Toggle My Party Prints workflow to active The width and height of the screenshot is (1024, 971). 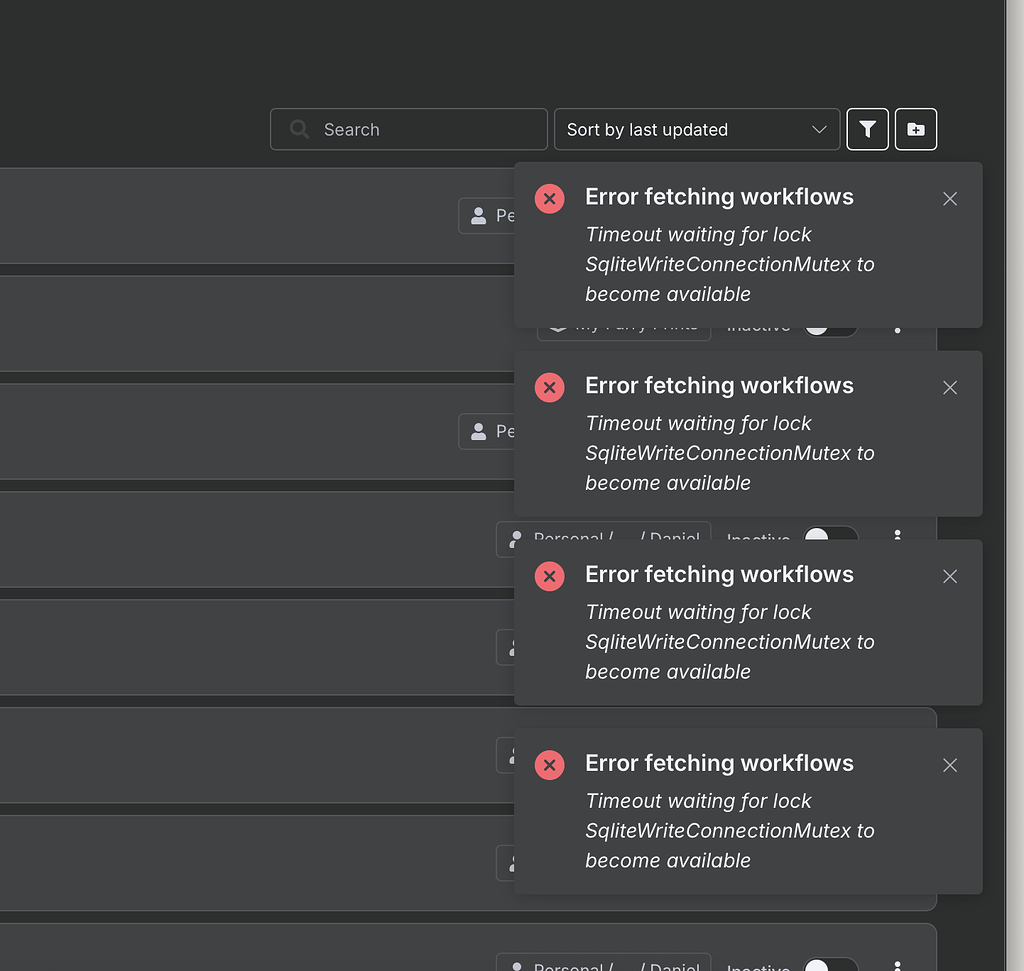pos(831,324)
